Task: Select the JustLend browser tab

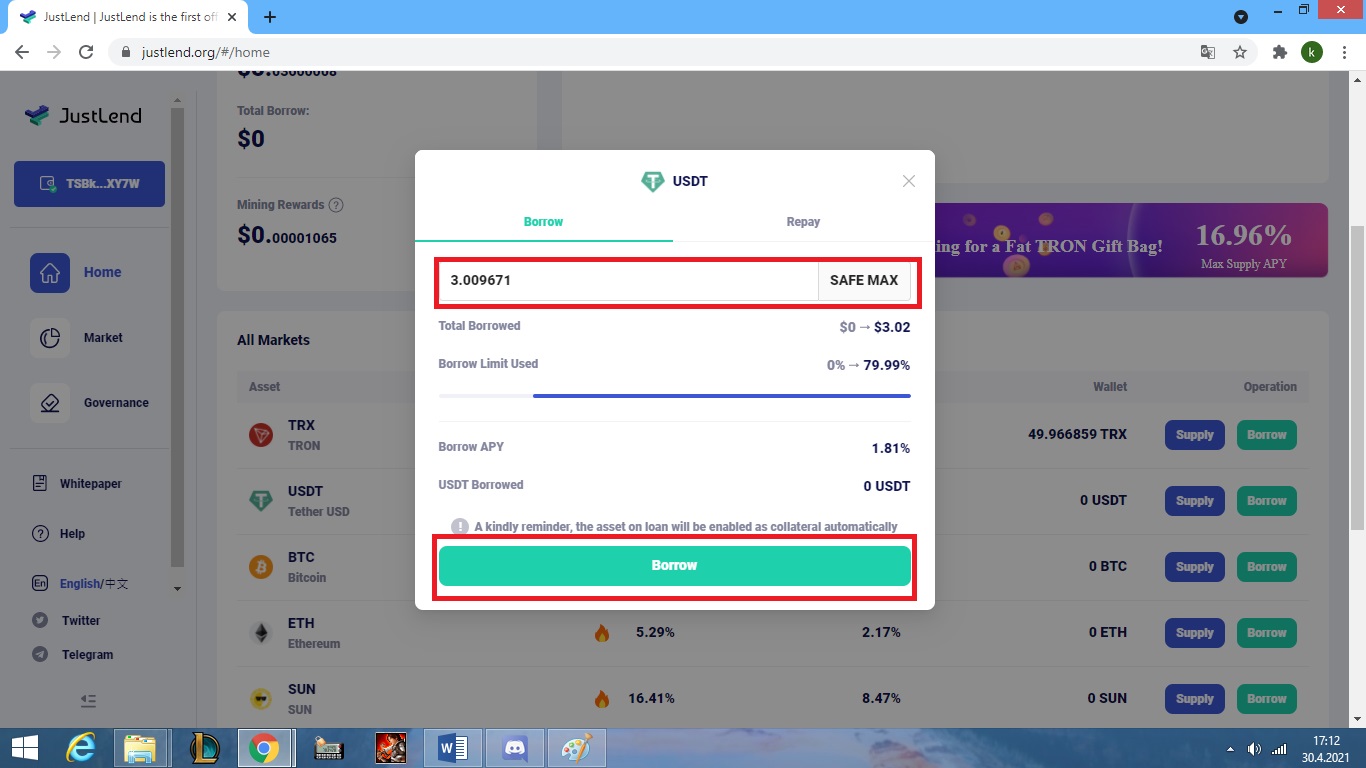Action: click(x=126, y=17)
